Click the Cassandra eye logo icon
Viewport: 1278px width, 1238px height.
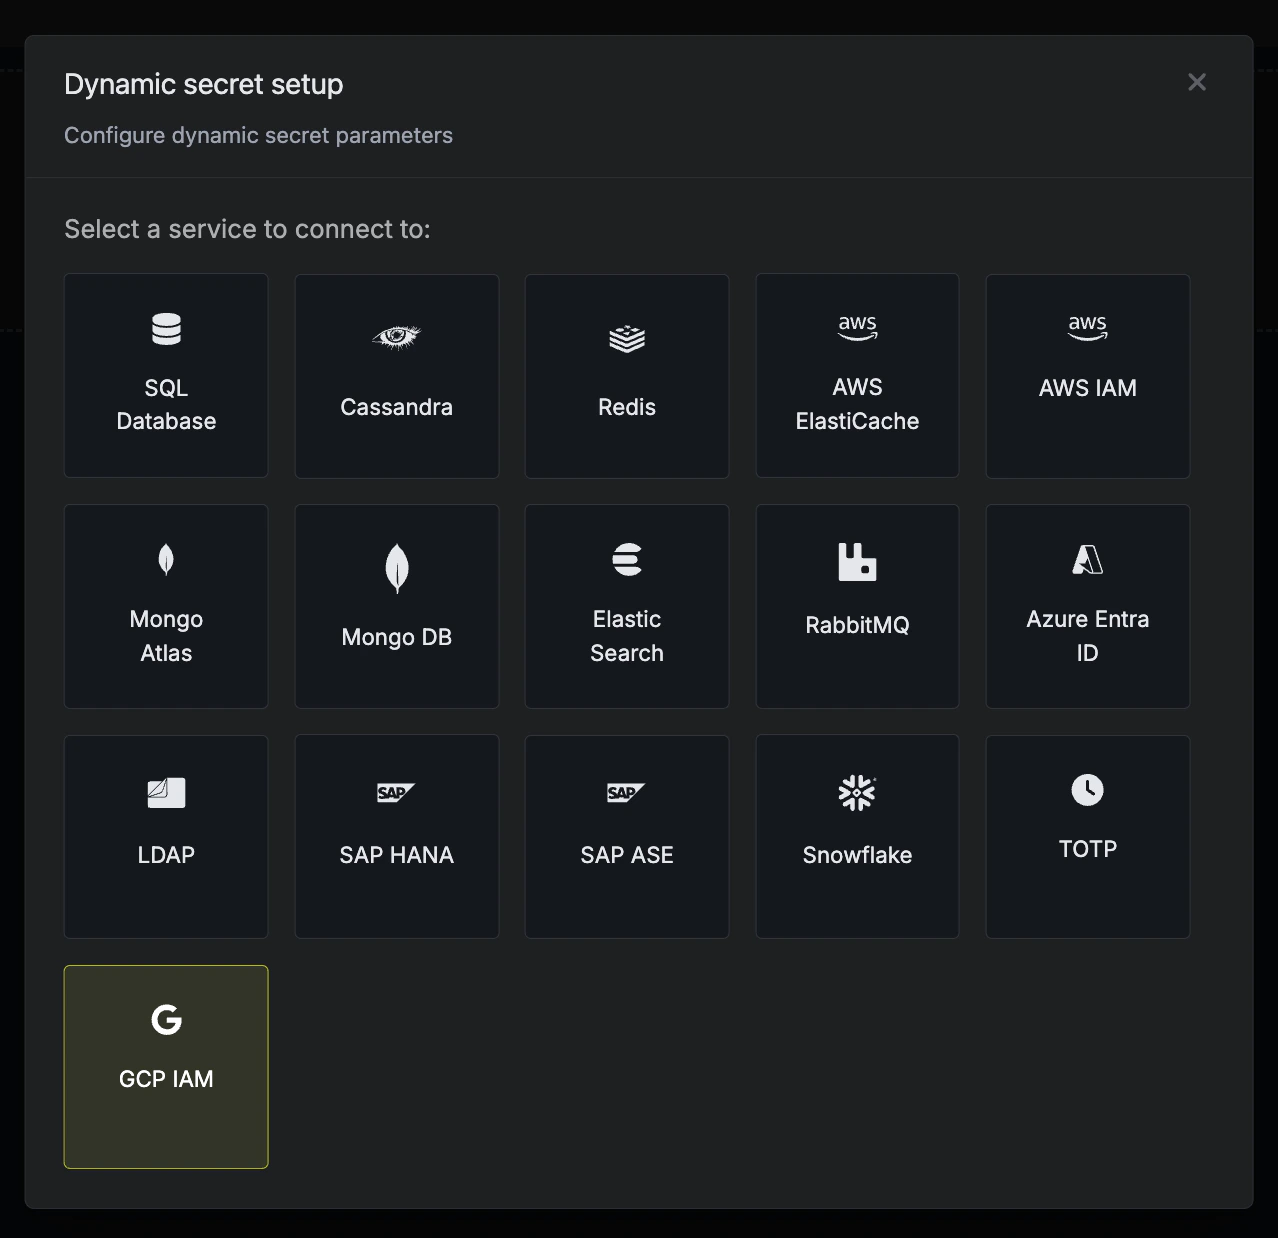point(397,337)
